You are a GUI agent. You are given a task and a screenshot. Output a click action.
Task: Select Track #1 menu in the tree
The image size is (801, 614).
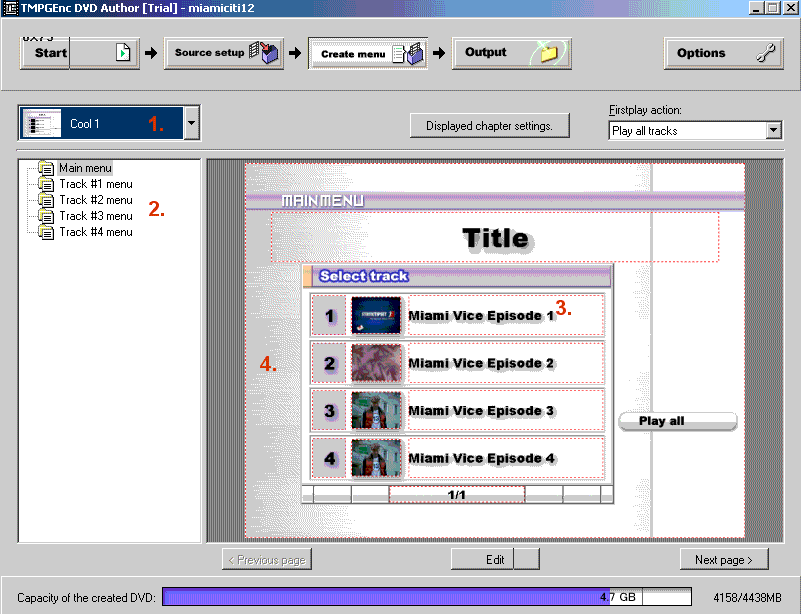click(x=96, y=184)
